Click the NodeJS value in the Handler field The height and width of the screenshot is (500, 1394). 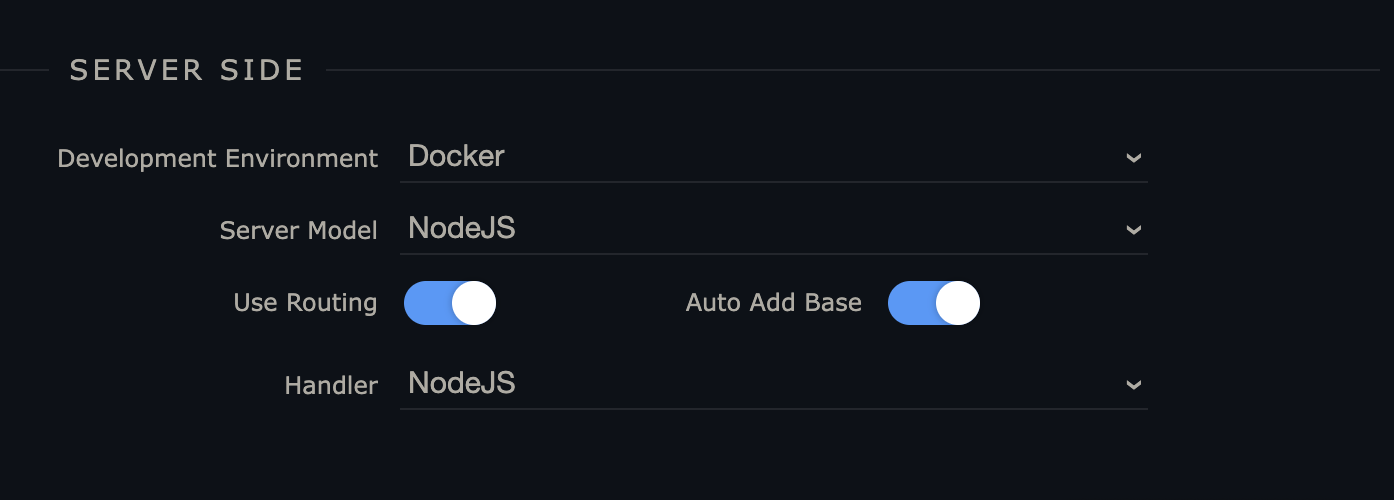(x=462, y=384)
